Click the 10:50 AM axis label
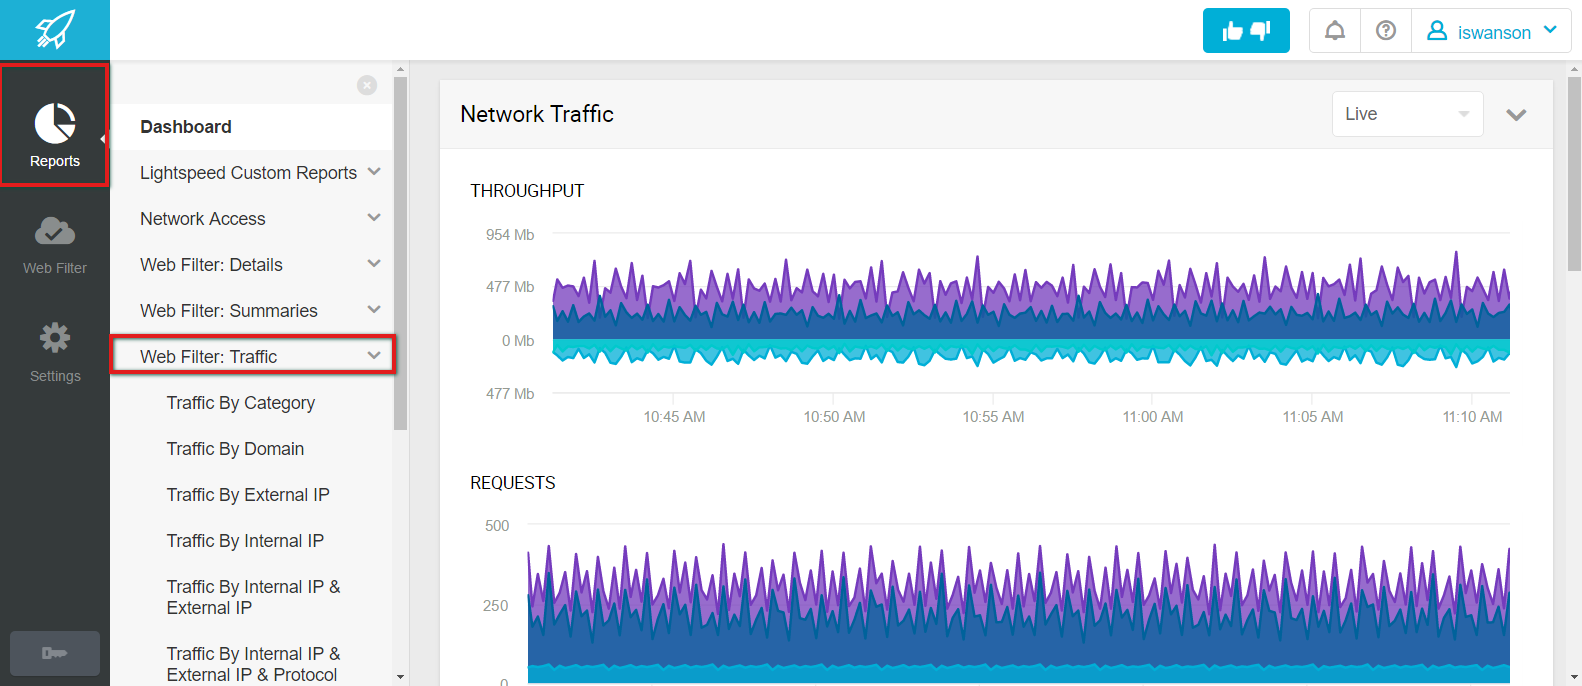Screen dimensions: 1582x686 pos(834,417)
